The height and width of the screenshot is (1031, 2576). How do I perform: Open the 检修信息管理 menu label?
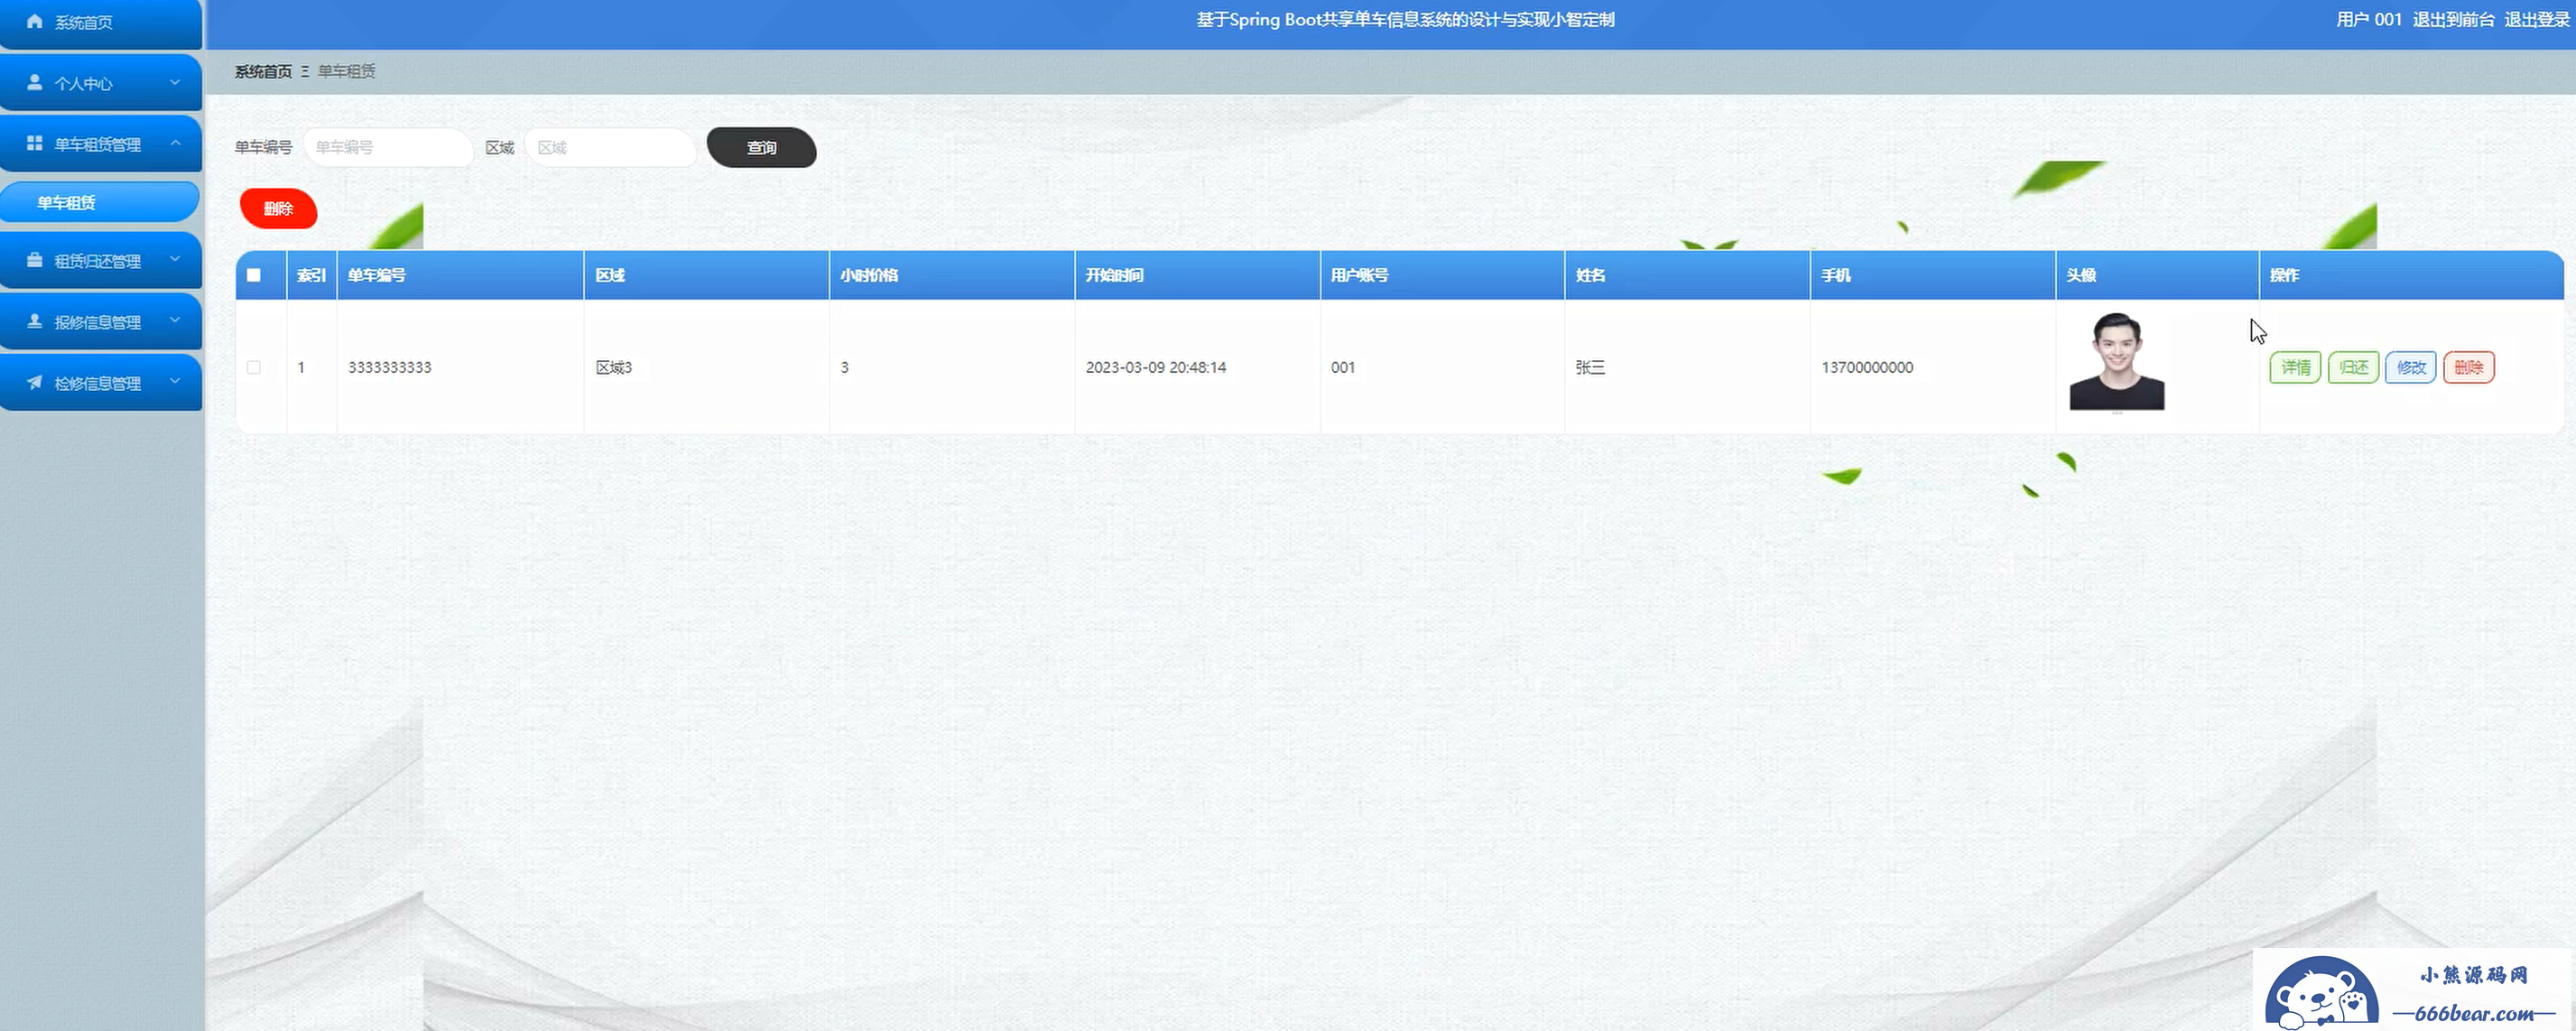[97, 383]
